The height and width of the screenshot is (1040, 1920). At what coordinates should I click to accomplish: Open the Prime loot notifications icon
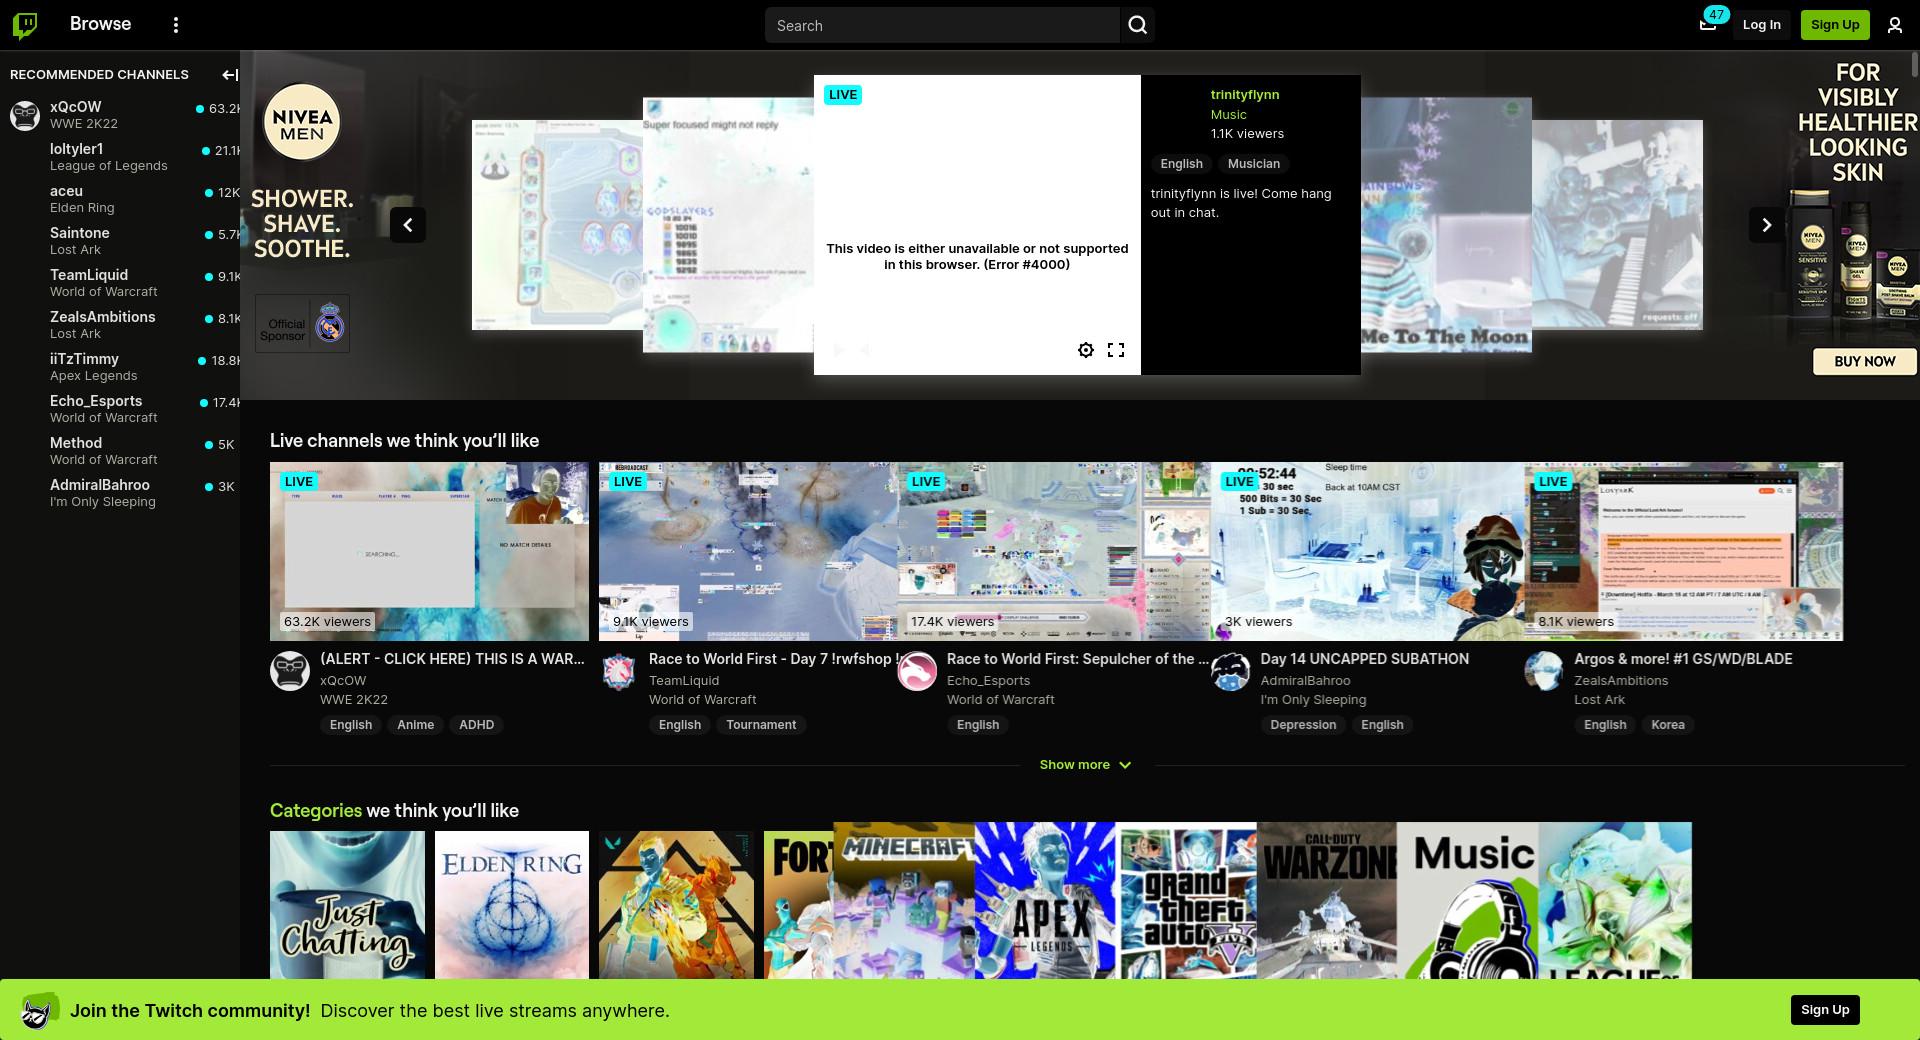1708,25
